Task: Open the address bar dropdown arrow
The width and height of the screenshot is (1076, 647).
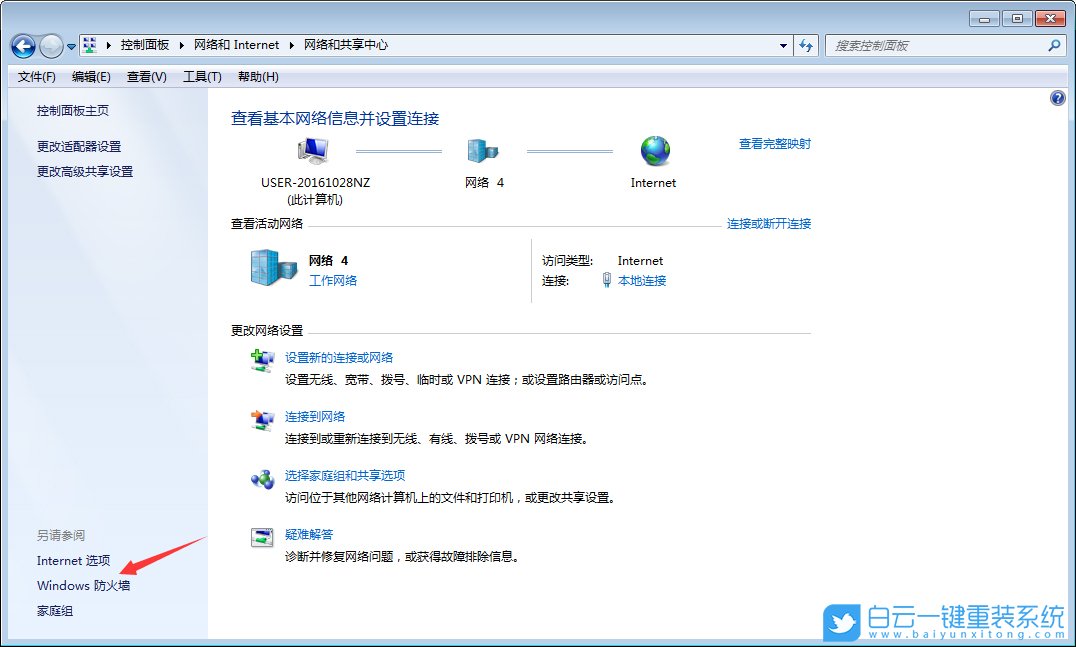Action: click(783, 45)
